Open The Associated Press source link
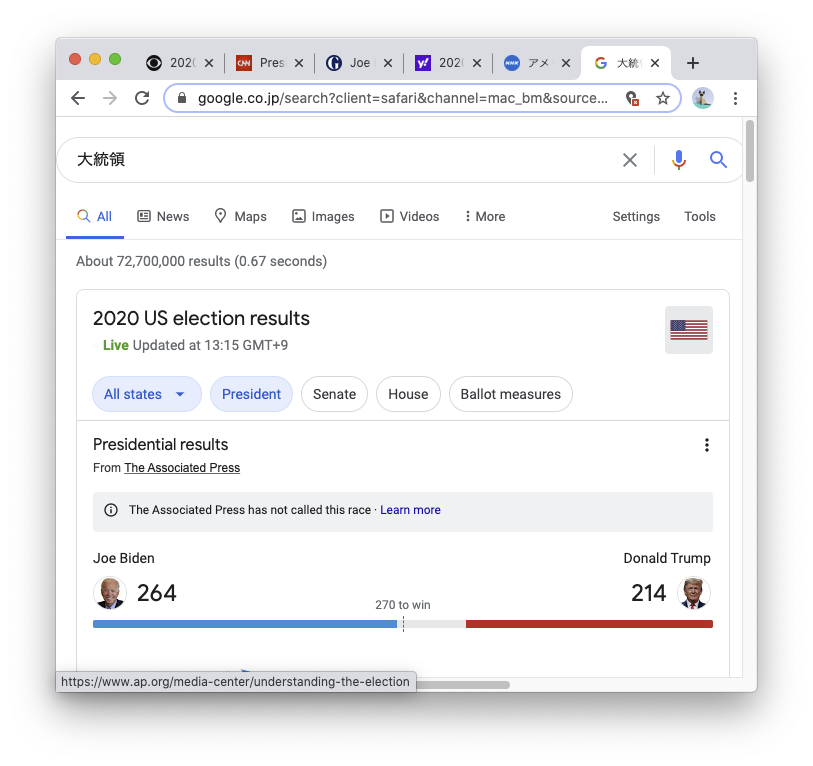 (182, 468)
